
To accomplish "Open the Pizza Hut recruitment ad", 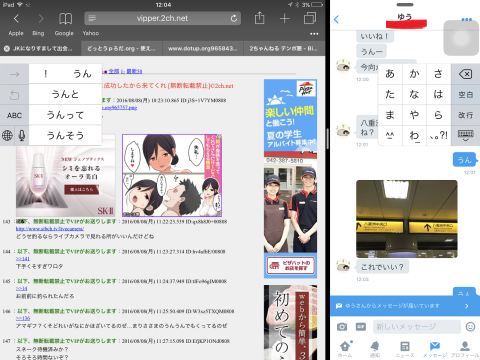I will (x=290, y=179).
